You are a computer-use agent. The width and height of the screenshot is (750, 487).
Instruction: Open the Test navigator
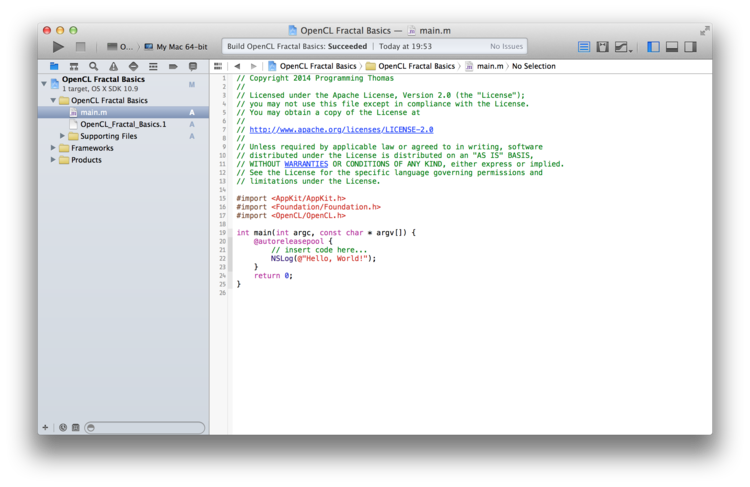pyautogui.click(x=133, y=66)
